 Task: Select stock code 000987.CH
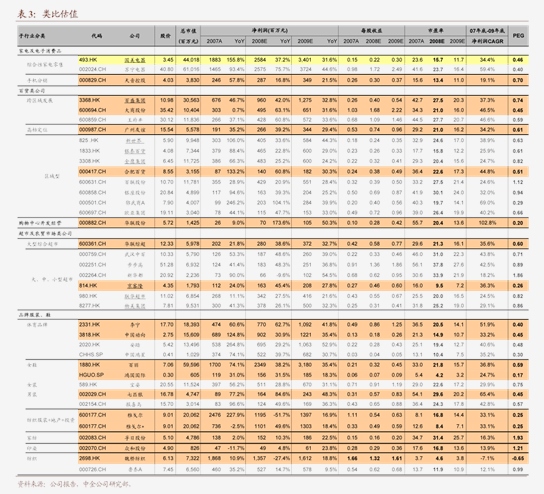click(x=92, y=129)
